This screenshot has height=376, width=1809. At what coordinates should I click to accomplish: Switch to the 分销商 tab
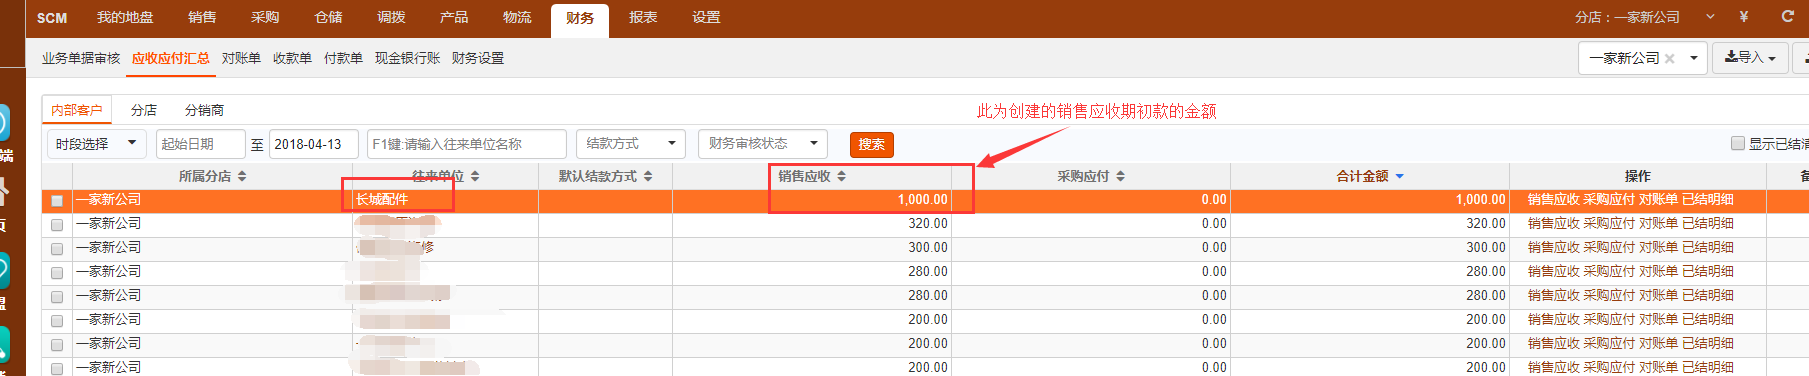coord(204,110)
